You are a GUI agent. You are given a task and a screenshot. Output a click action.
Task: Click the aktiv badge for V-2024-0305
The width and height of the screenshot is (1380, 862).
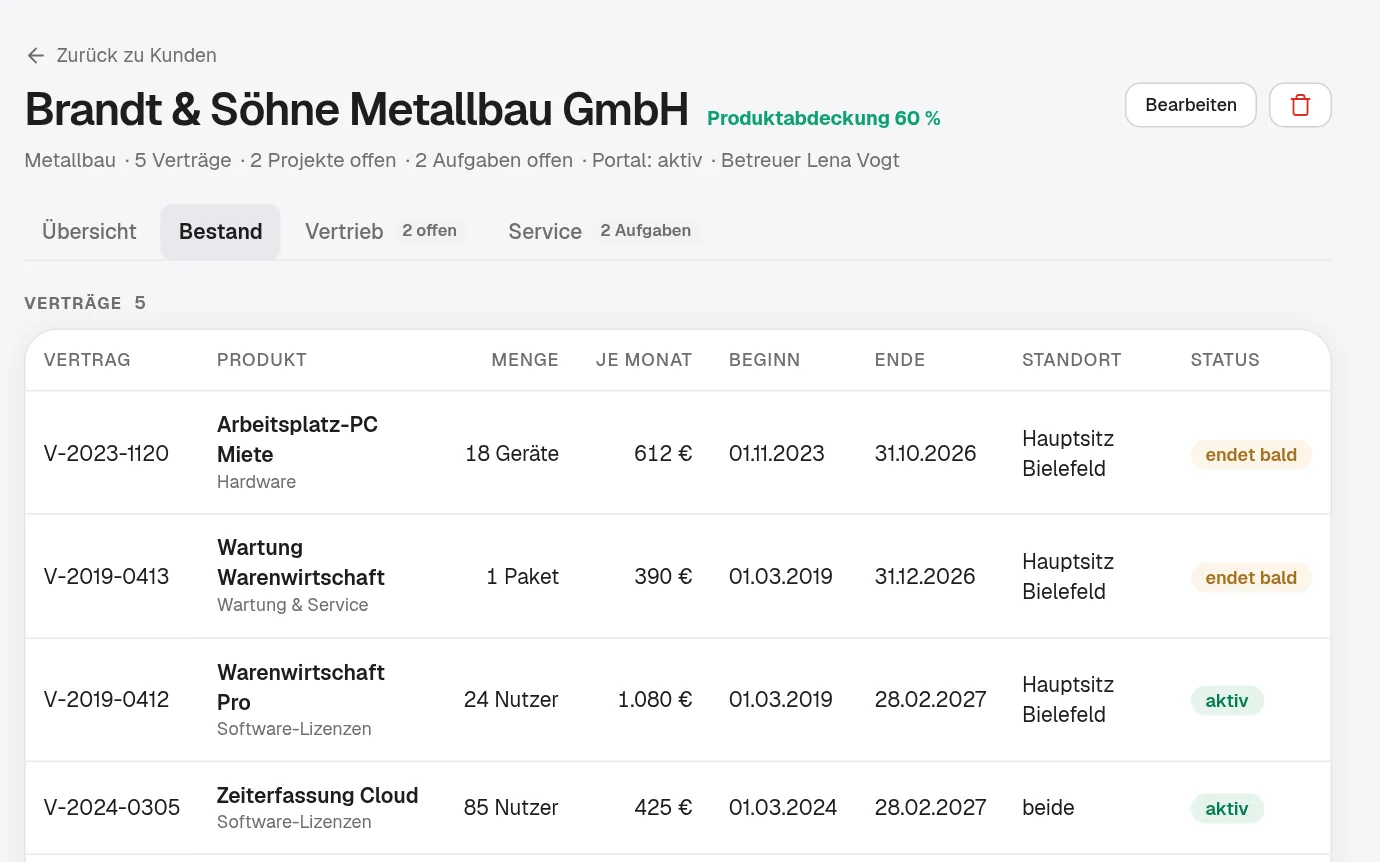[1227, 808]
